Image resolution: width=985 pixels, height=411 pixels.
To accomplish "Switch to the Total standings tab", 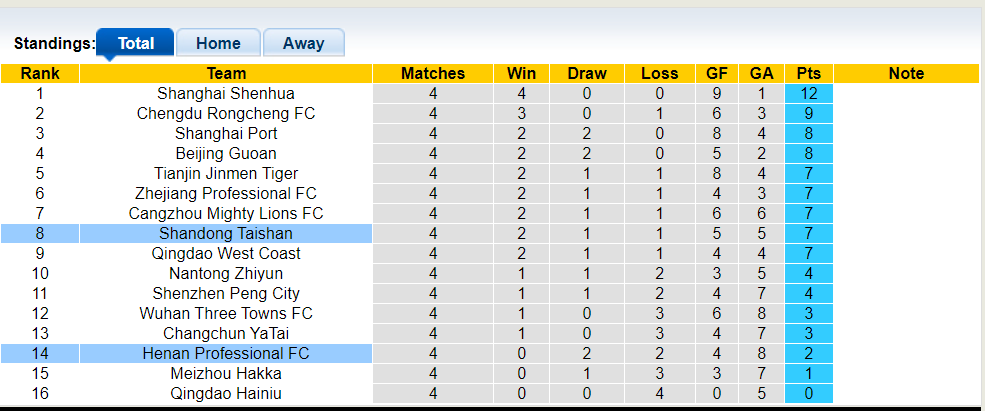I will click(x=136, y=43).
